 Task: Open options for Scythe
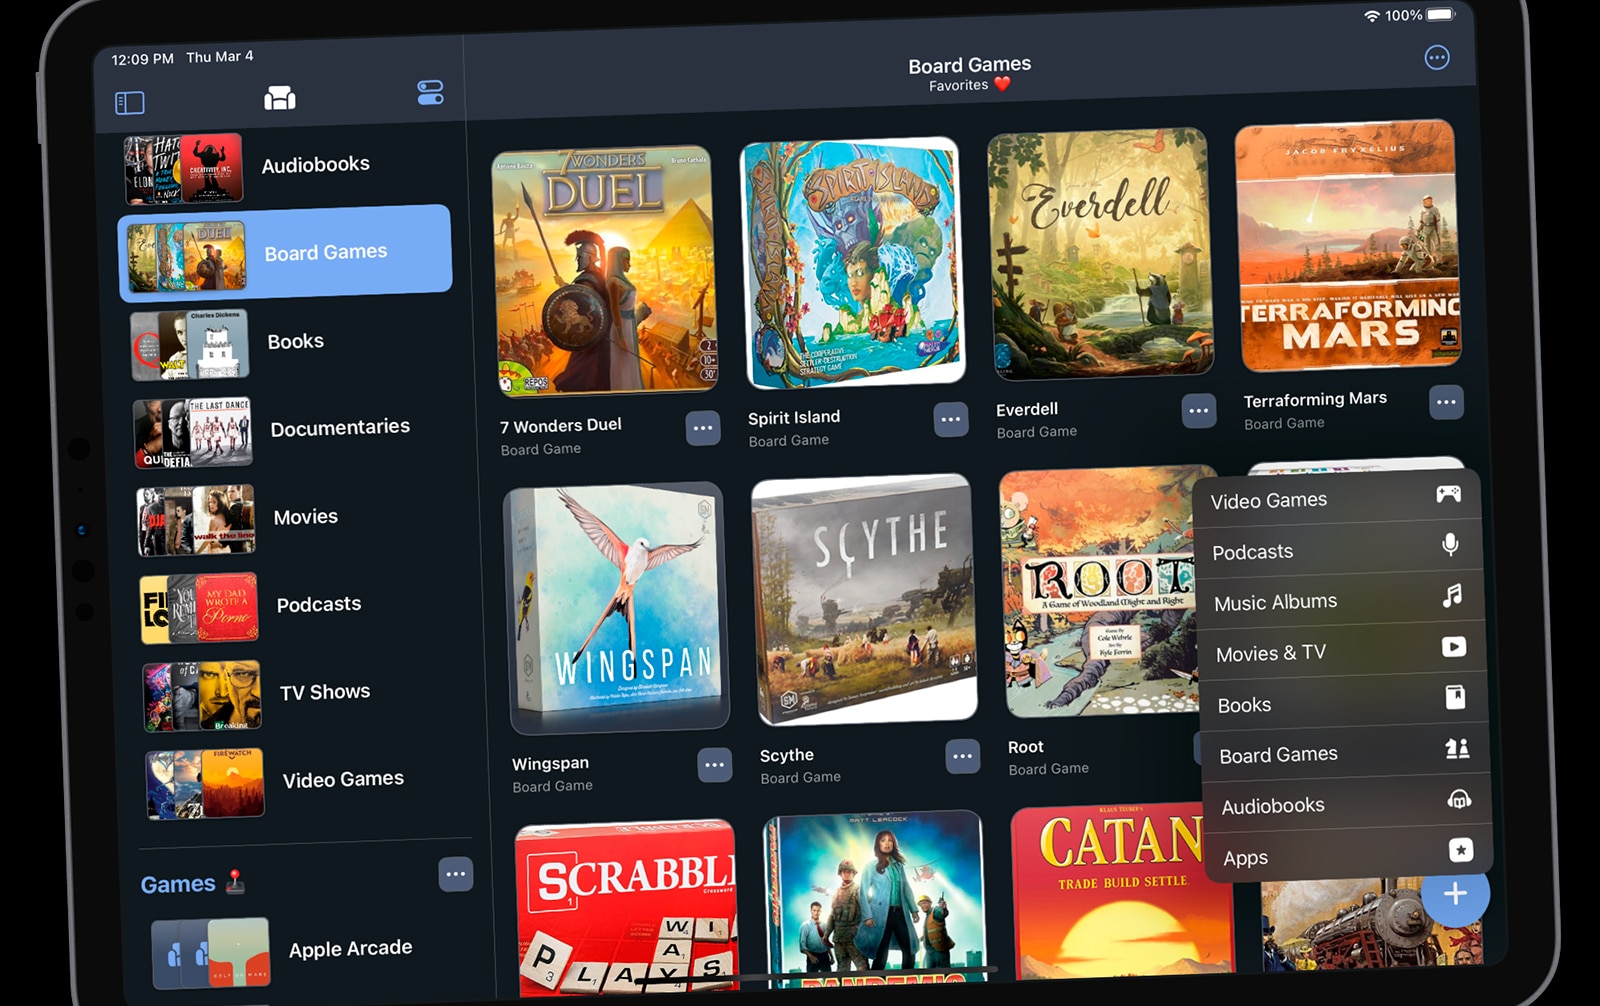pos(961,757)
